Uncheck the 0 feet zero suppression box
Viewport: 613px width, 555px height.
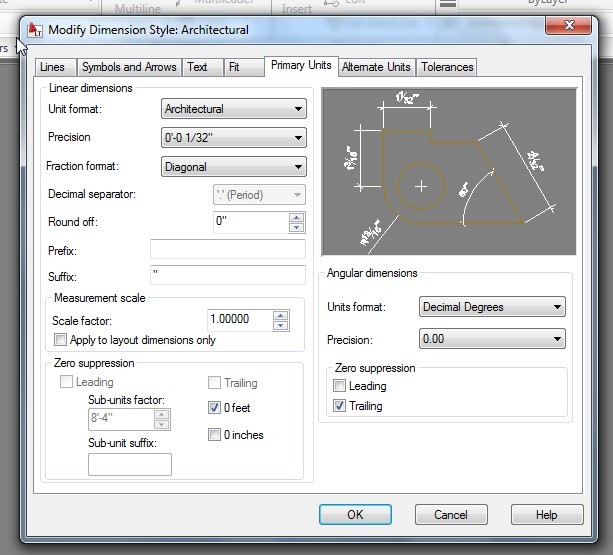[215, 408]
